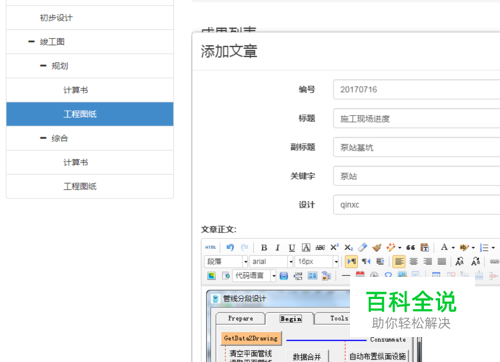The image size is (500, 362).
Task: Click the 设计 field showing qinxc
Action: pyautogui.click(x=417, y=205)
